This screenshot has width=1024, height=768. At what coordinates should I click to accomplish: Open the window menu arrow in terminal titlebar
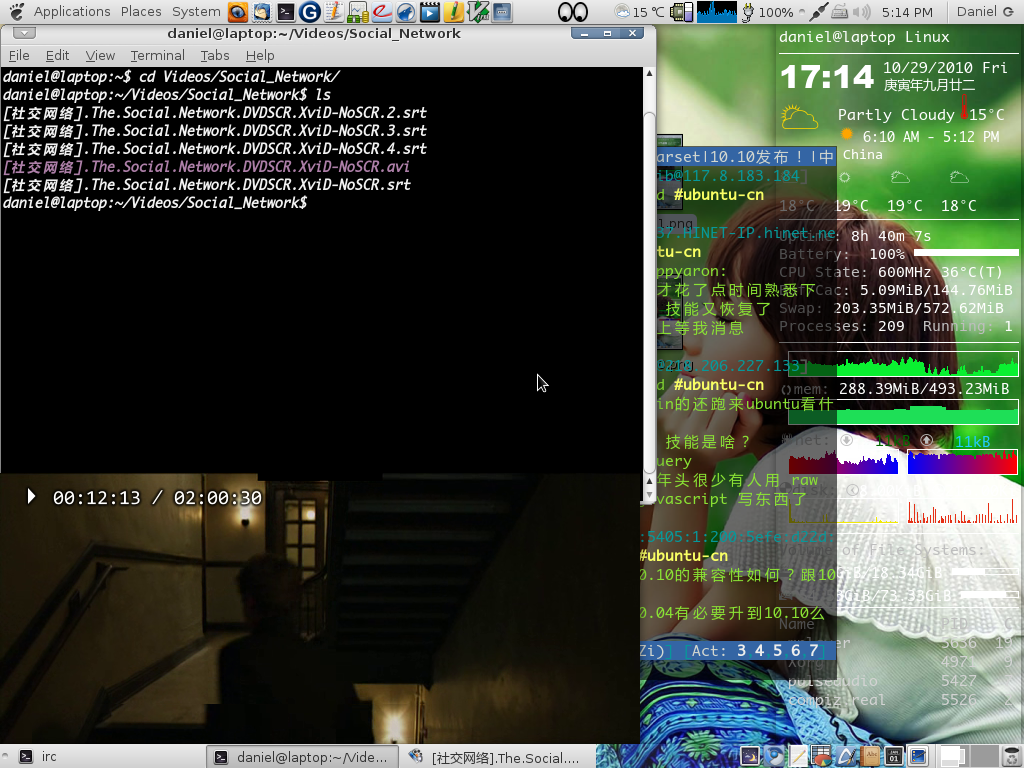tap(24, 33)
